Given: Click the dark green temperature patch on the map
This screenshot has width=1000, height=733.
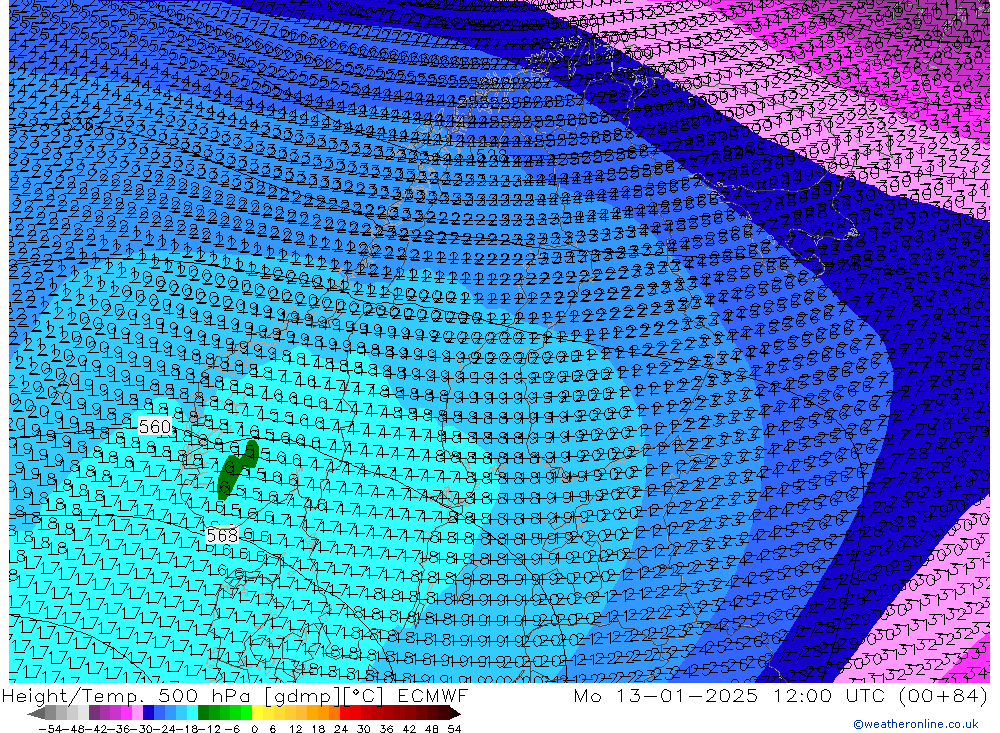Looking at the screenshot, I should click(237, 469).
